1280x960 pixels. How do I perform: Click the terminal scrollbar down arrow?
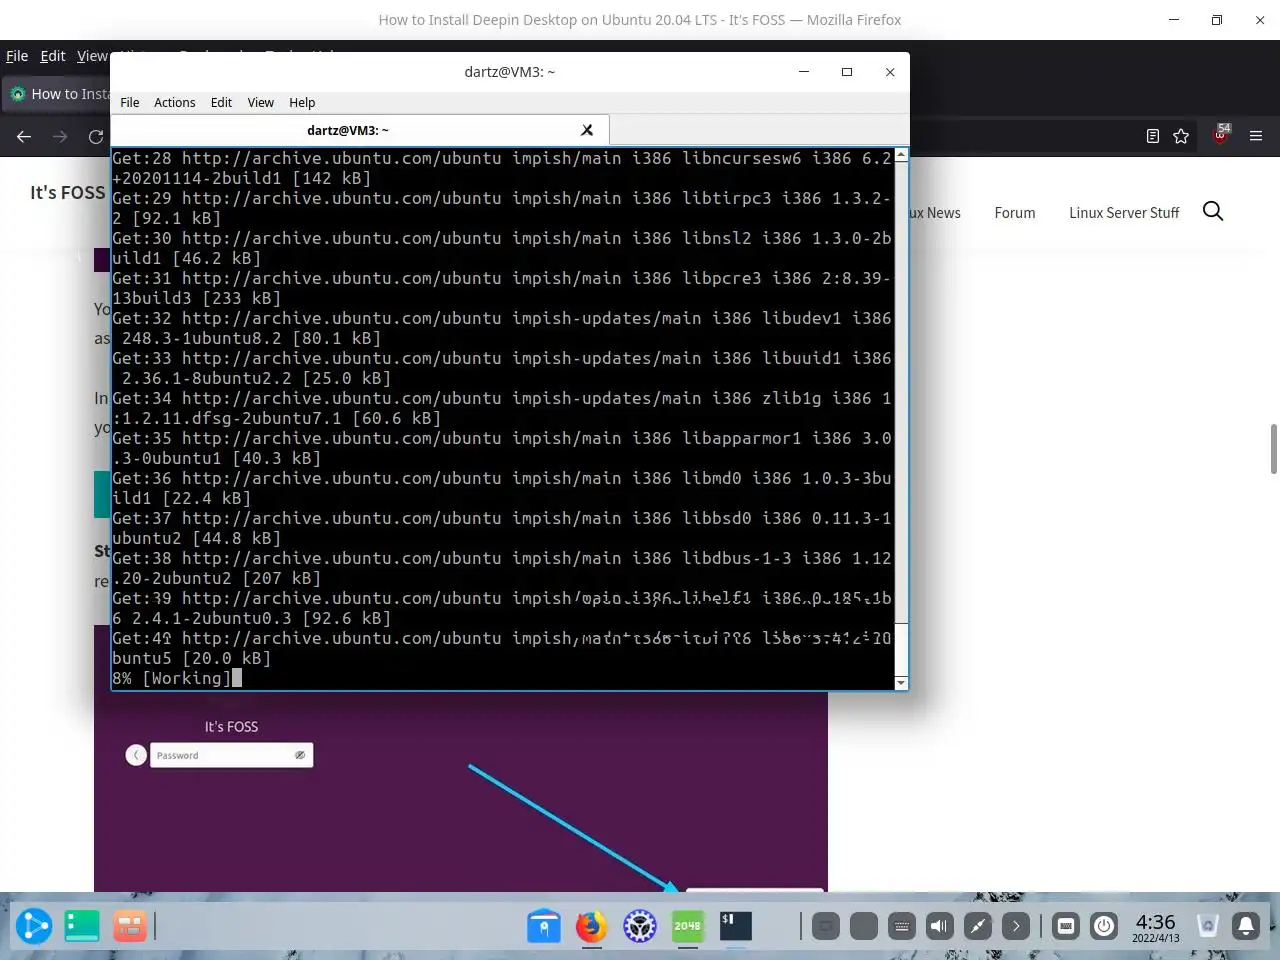pos(901,682)
